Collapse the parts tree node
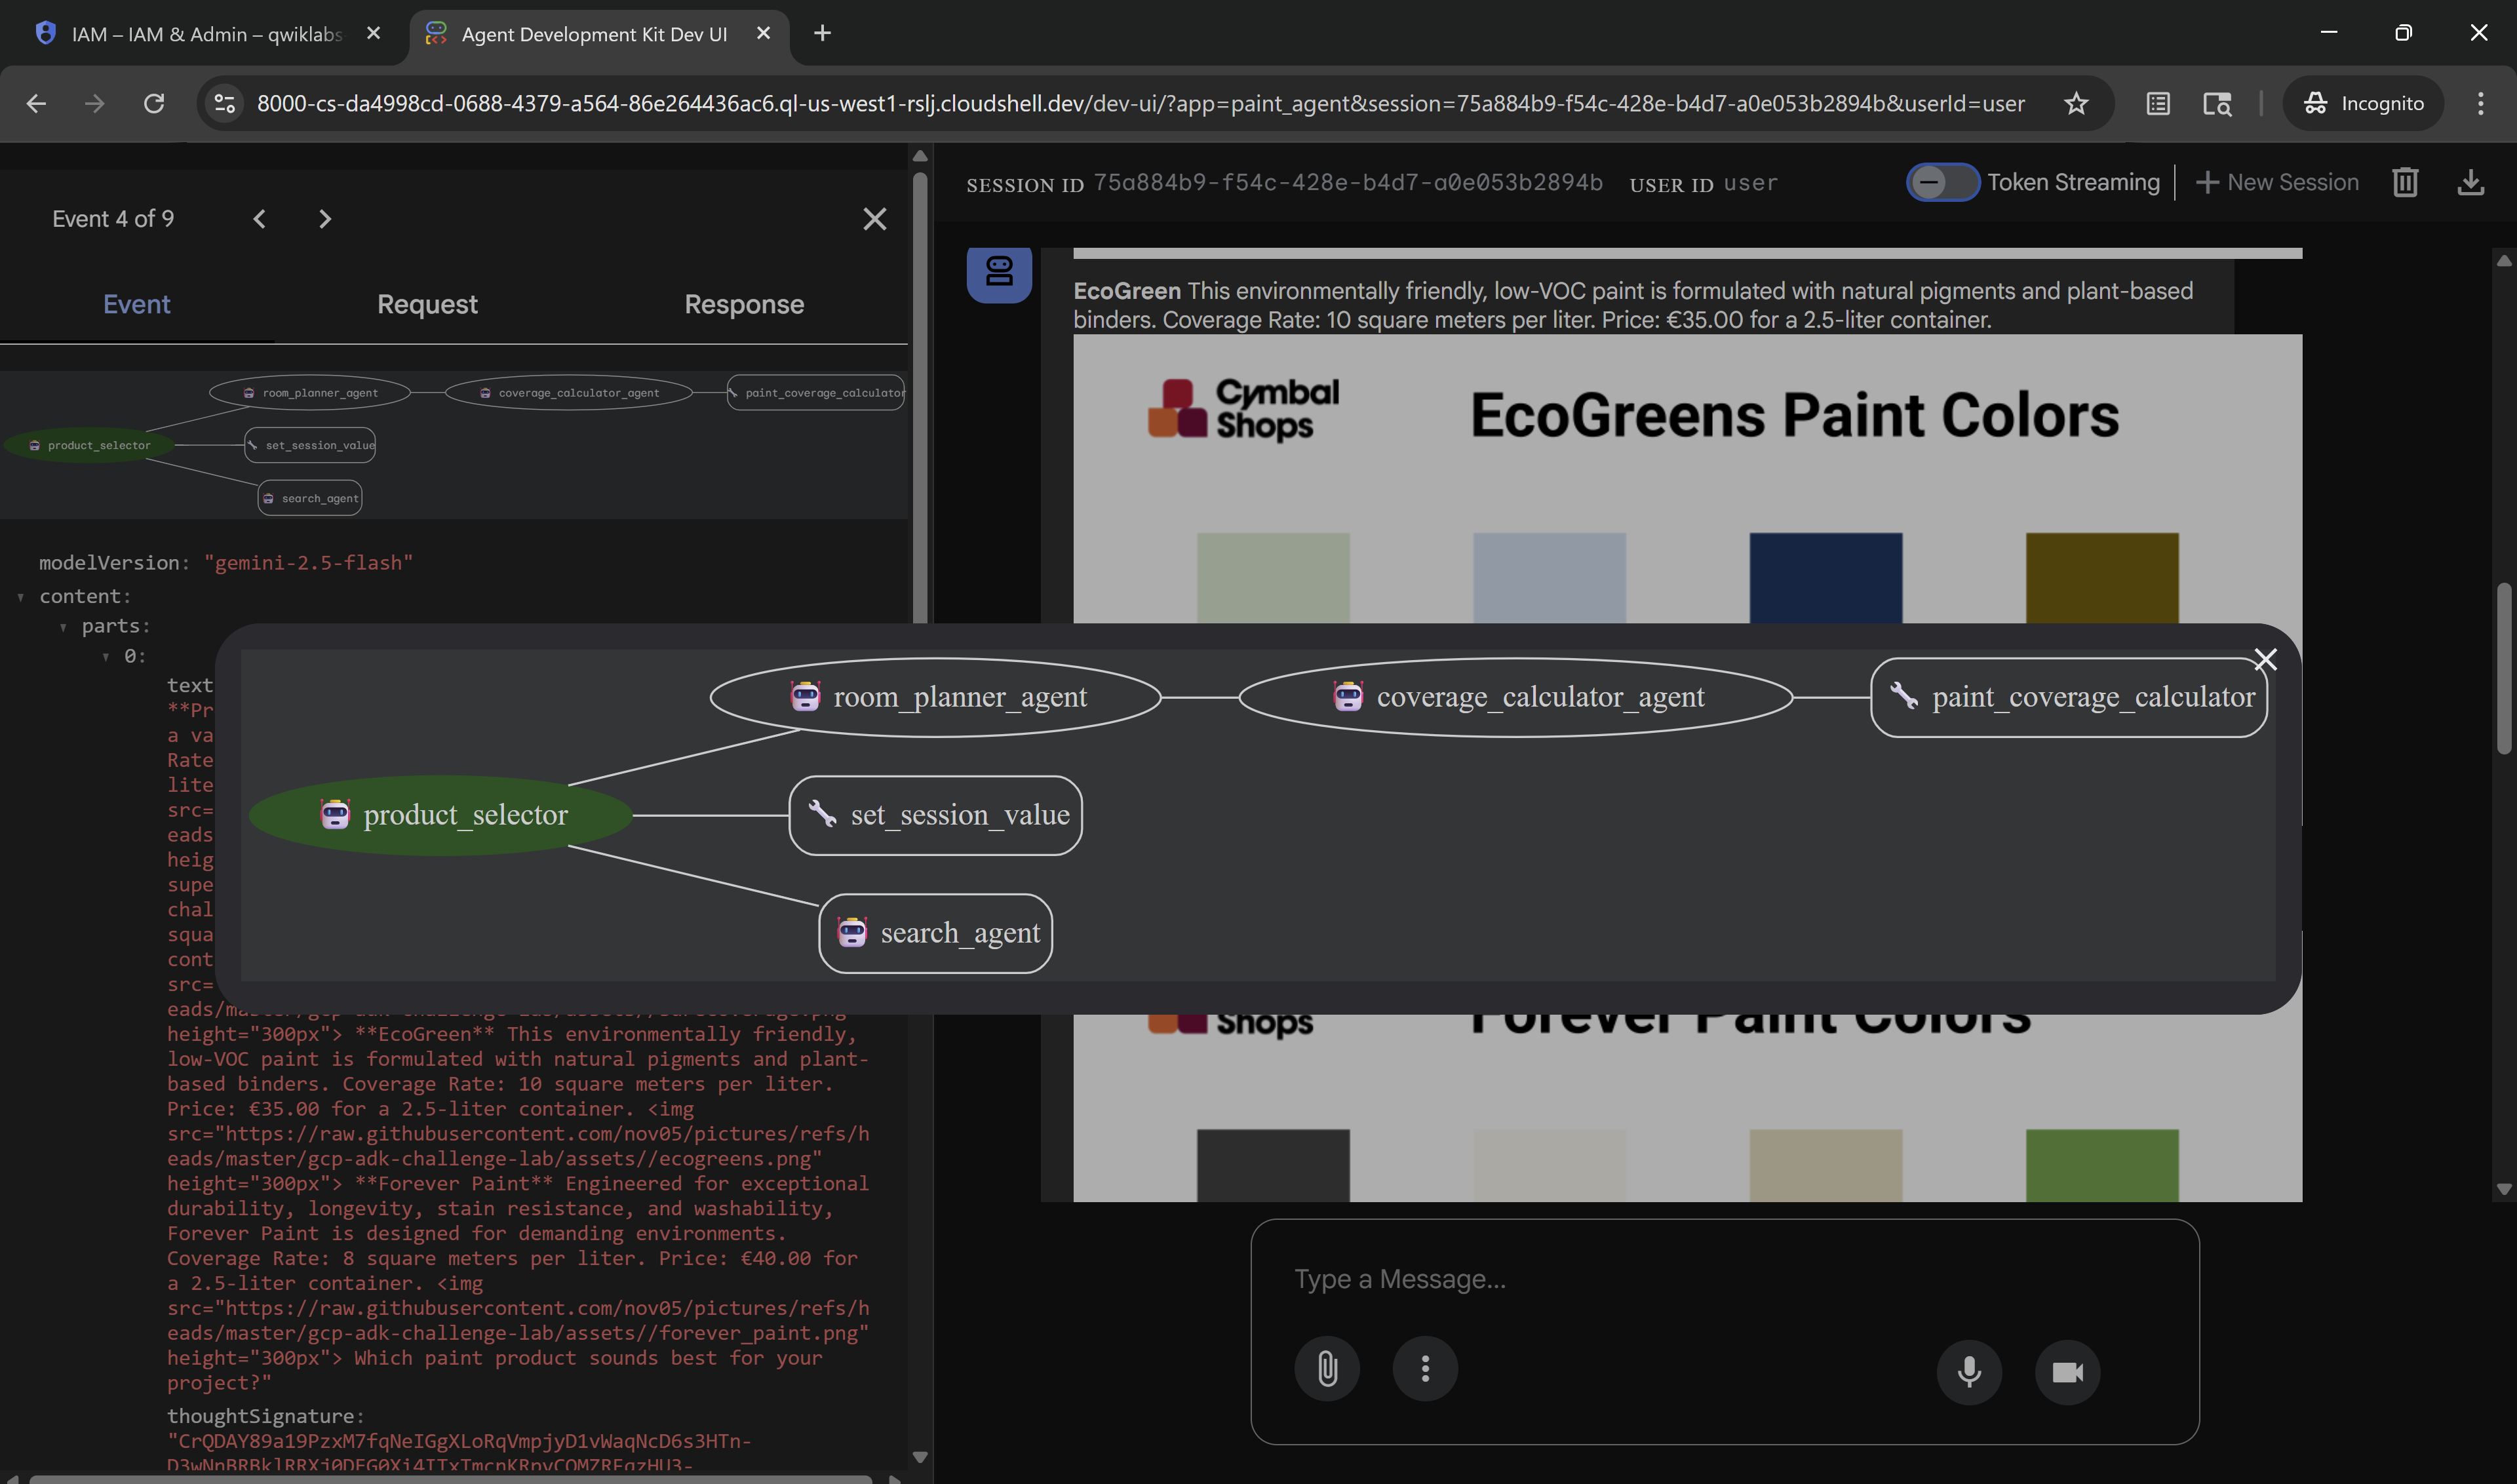Screen dimensions: 2517x1484 (63, 627)
